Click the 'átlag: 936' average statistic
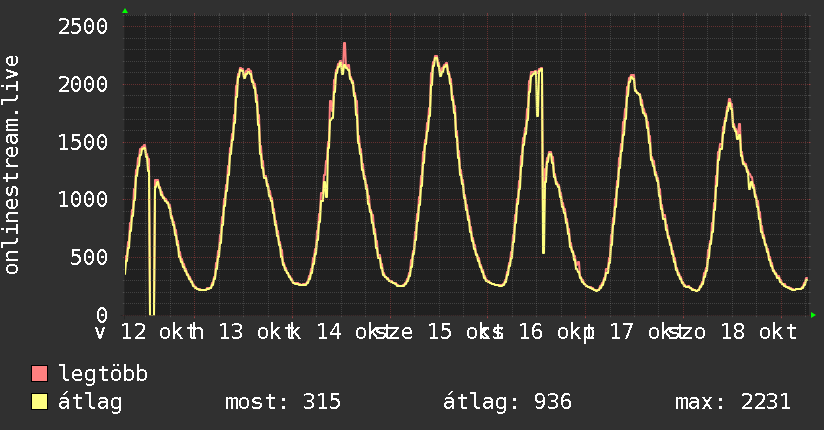The image size is (824, 430). point(507,403)
